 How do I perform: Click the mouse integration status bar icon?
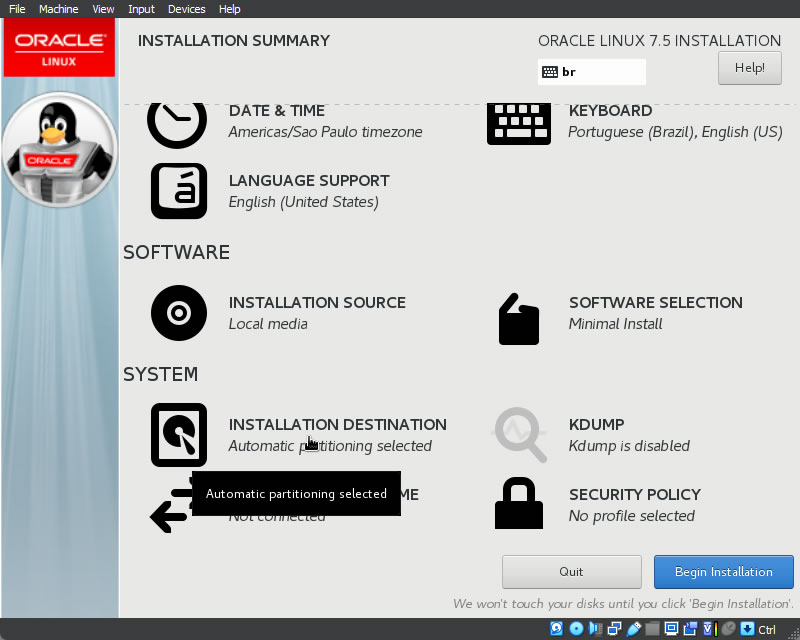coord(729,628)
